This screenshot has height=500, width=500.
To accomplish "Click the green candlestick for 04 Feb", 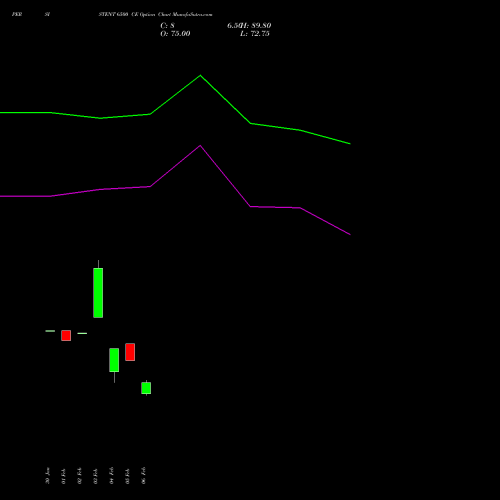I will point(114,360).
